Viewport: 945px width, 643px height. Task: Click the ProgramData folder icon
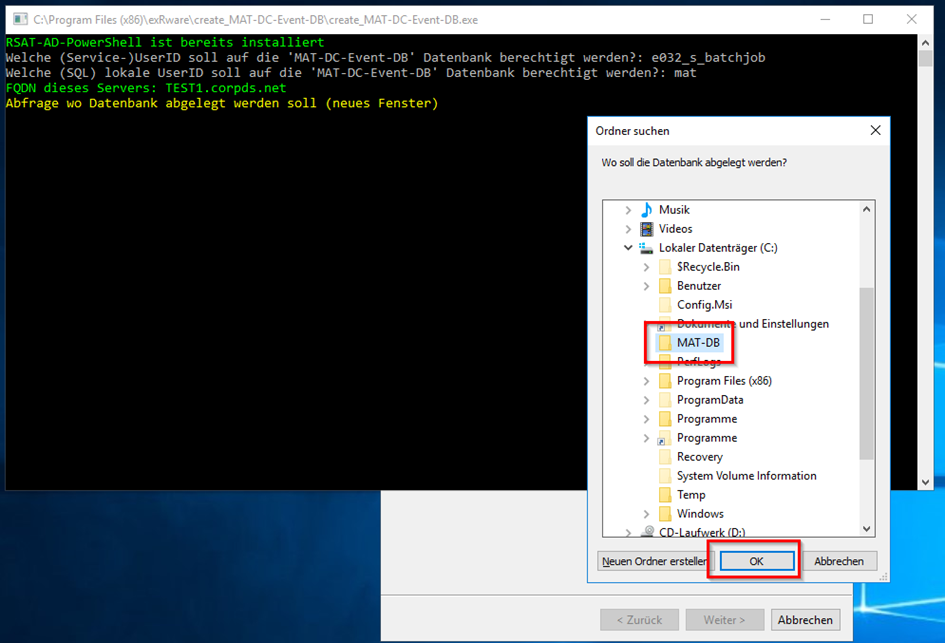click(x=665, y=400)
